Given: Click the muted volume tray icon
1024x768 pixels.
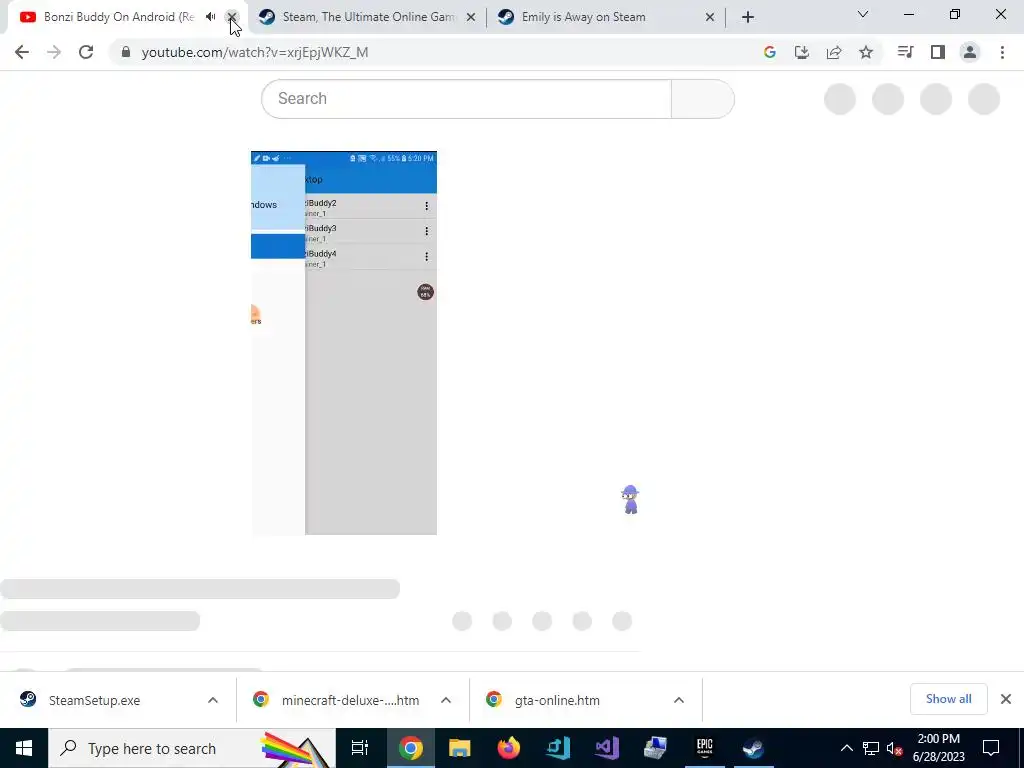Looking at the screenshot, I should pyautogui.click(x=895, y=748).
